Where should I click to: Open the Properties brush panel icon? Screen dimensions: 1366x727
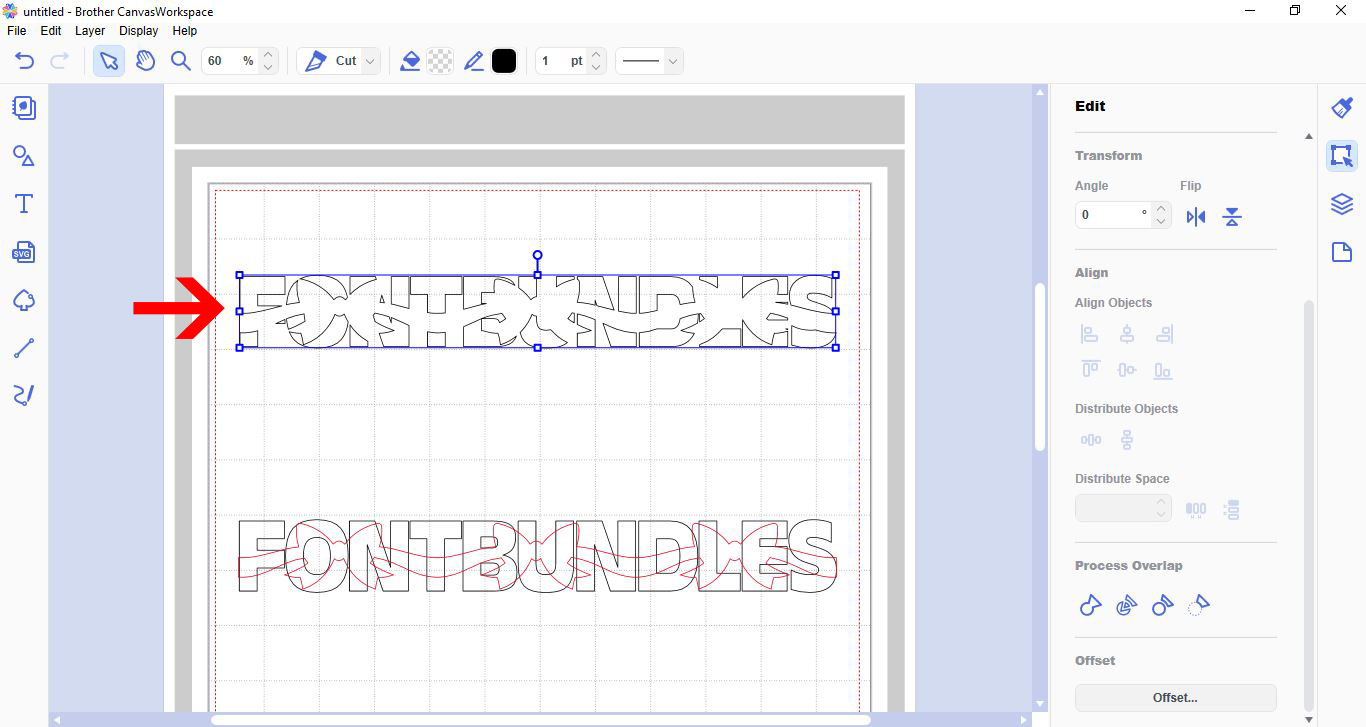coord(1342,108)
